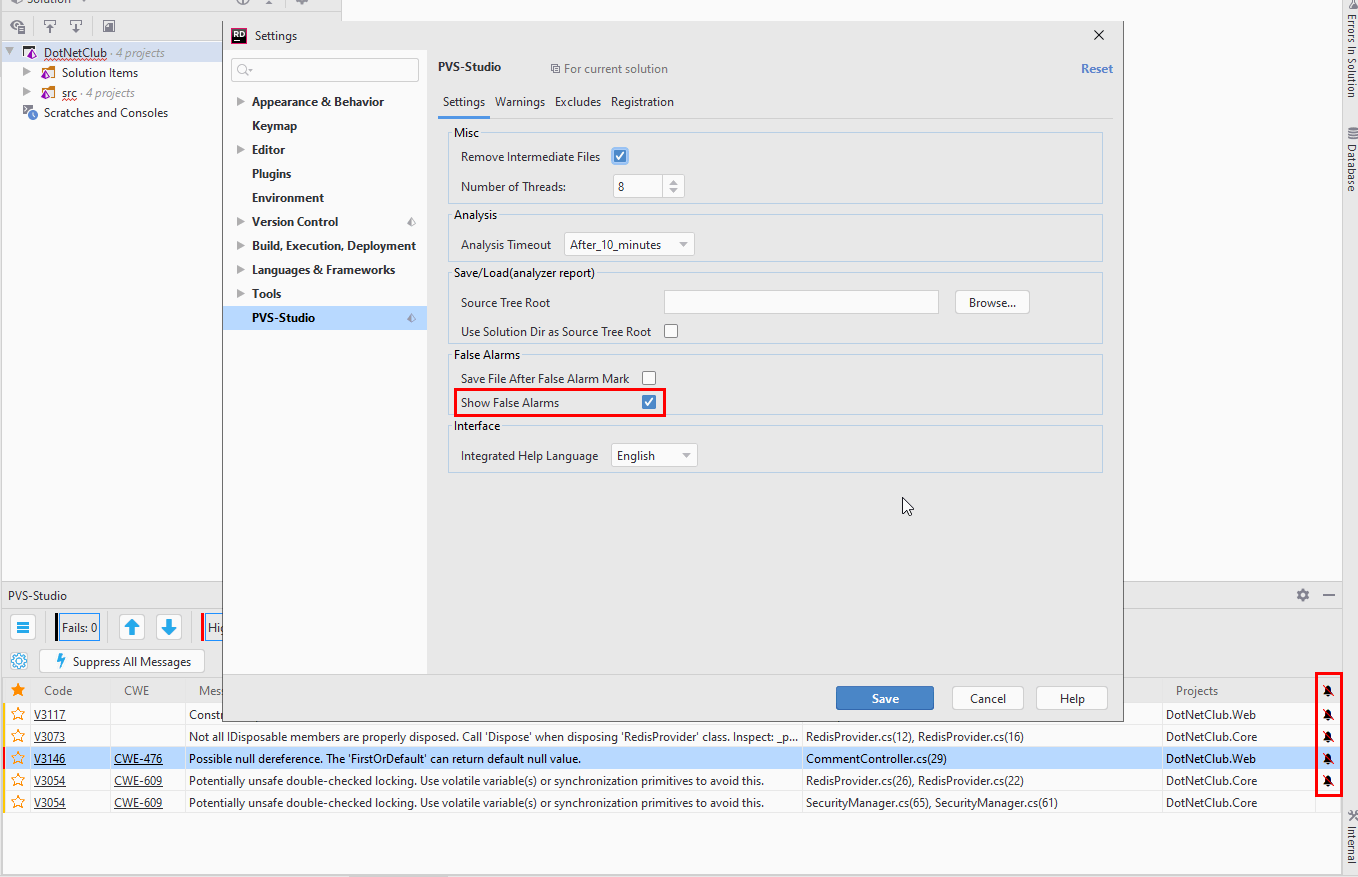This screenshot has height=877, width=1358.
Task: Open Integrated Help Language dropdown
Action: click(654, 455)
